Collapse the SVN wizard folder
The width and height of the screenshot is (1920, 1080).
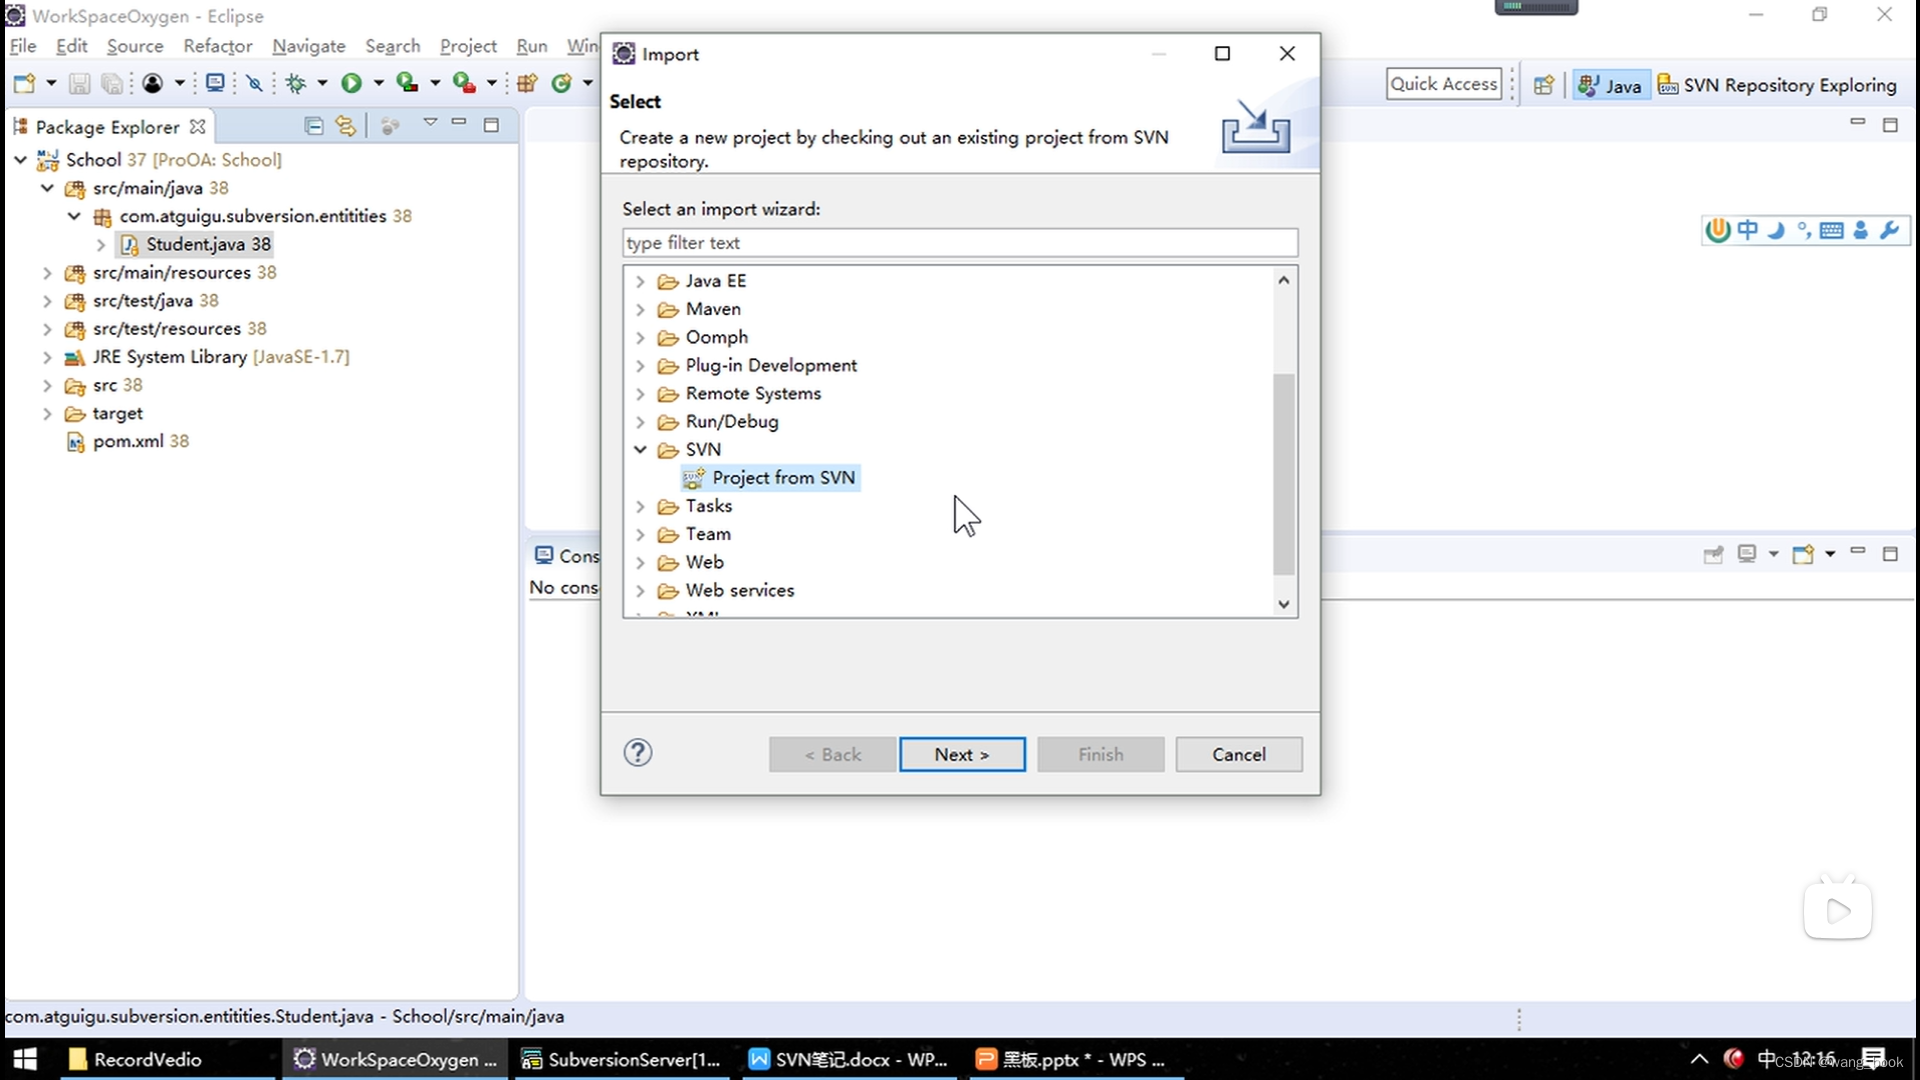click(640, 450)
